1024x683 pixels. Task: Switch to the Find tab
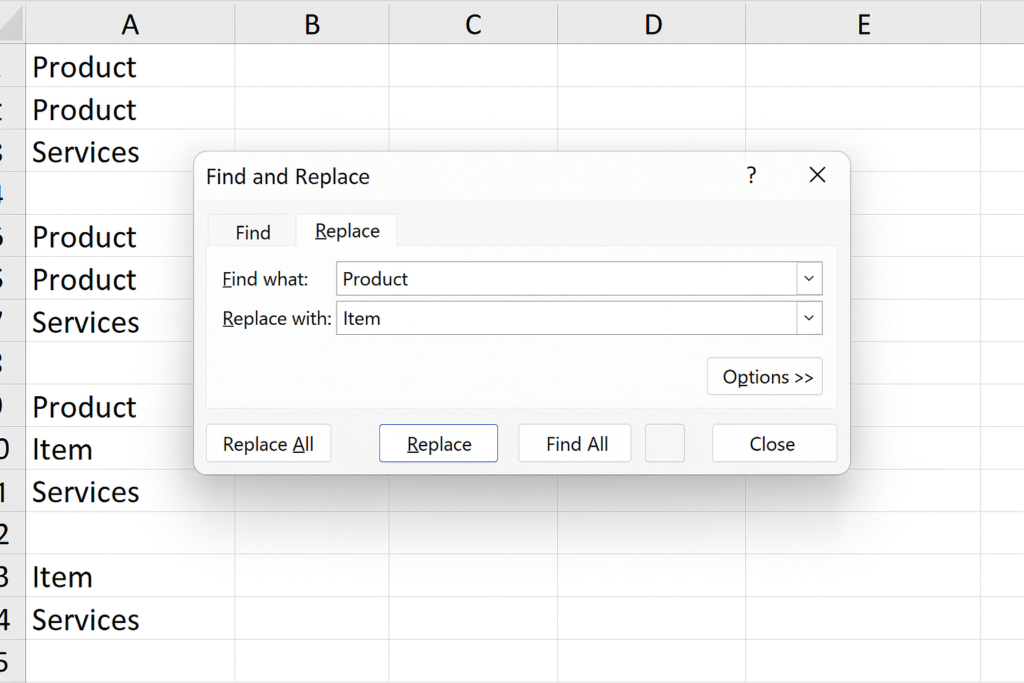click(253, 232)
